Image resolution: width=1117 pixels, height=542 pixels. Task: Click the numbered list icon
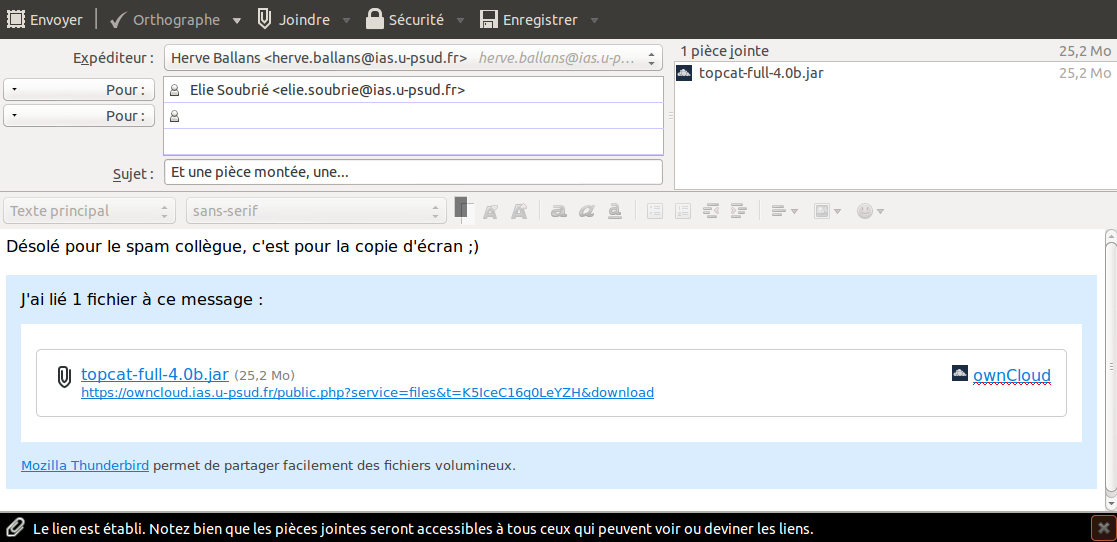point(683,211)
